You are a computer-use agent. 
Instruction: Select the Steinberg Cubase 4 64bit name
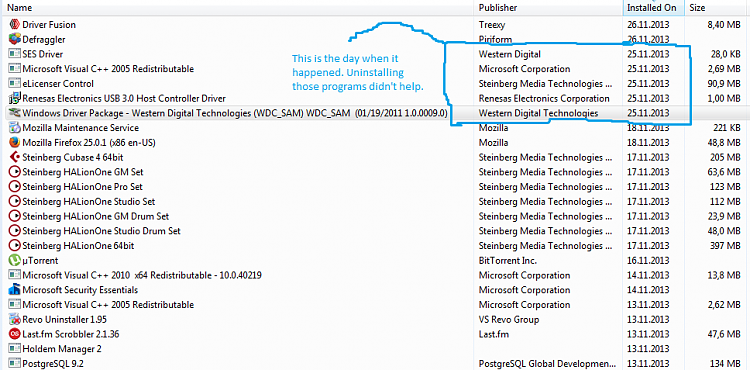pos(73,157)
